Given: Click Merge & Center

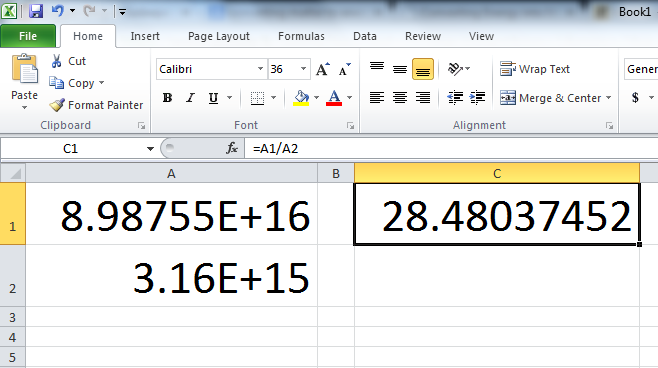Looking at the screenshot, I should [x=551, y=98].
